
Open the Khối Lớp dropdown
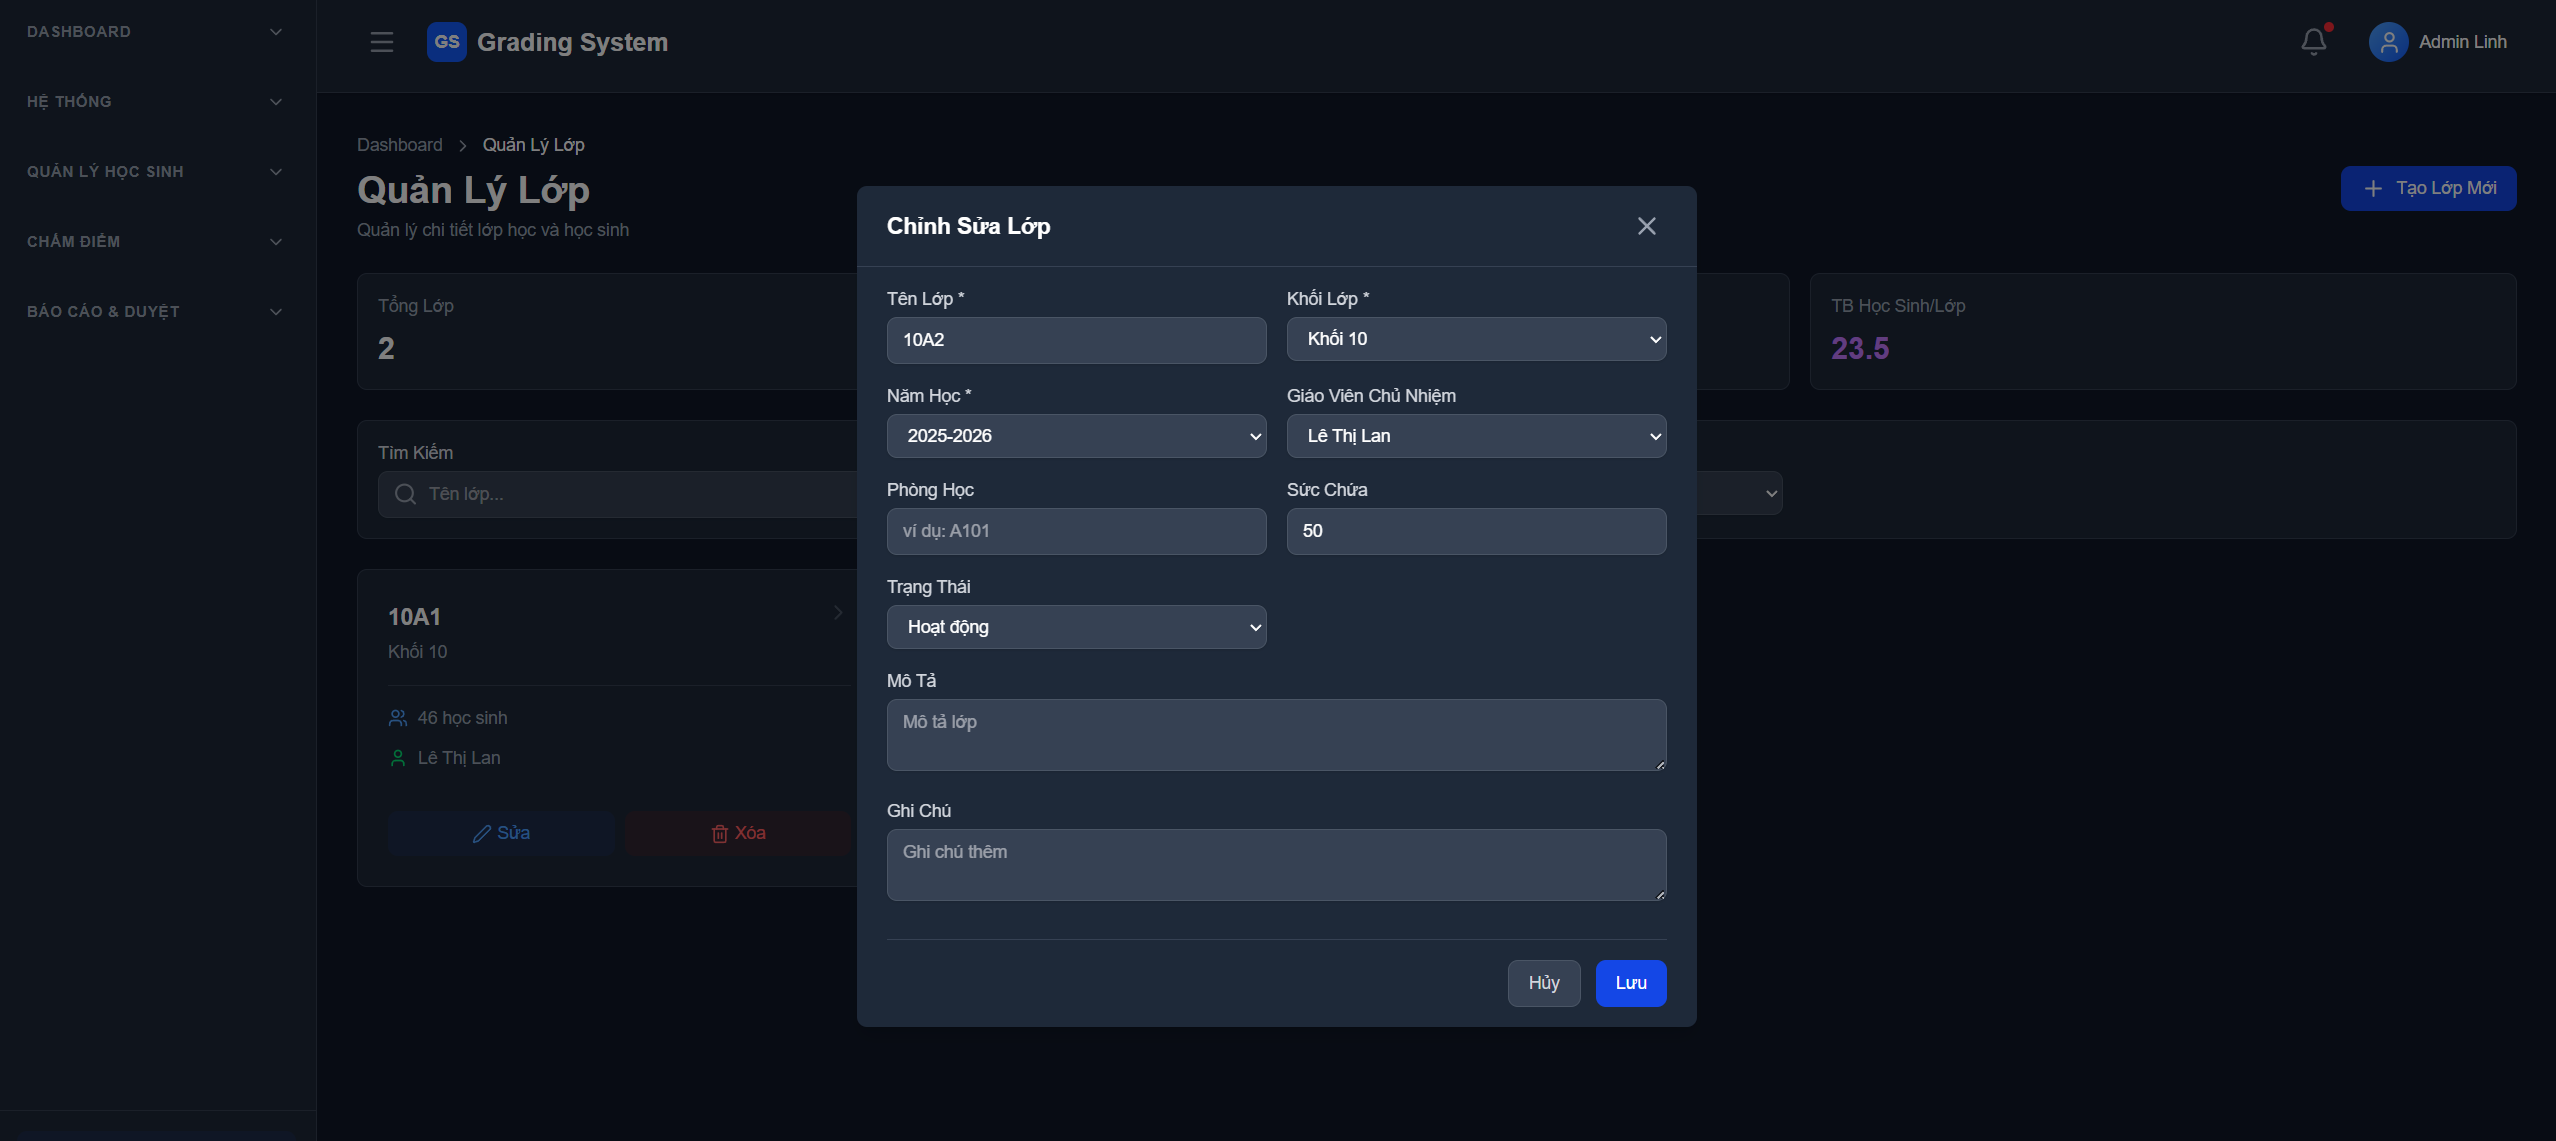(x=1476, y=339)
